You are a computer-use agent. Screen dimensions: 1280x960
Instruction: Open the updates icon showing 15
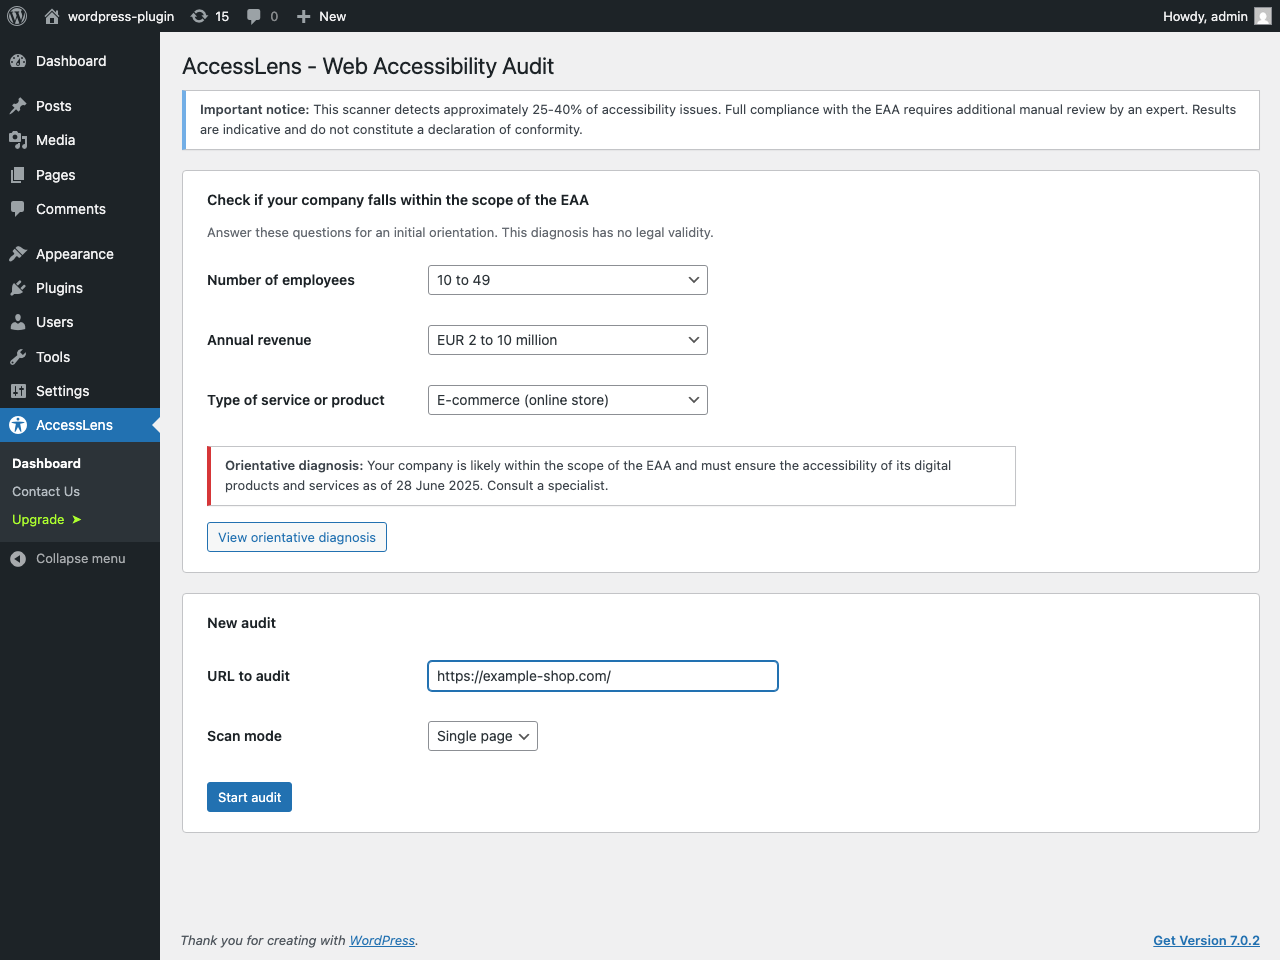pyautogui.click(x=199, y=16)
